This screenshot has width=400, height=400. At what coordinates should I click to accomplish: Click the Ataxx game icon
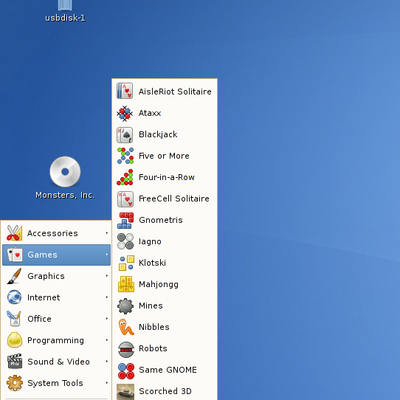pos(125,113)
